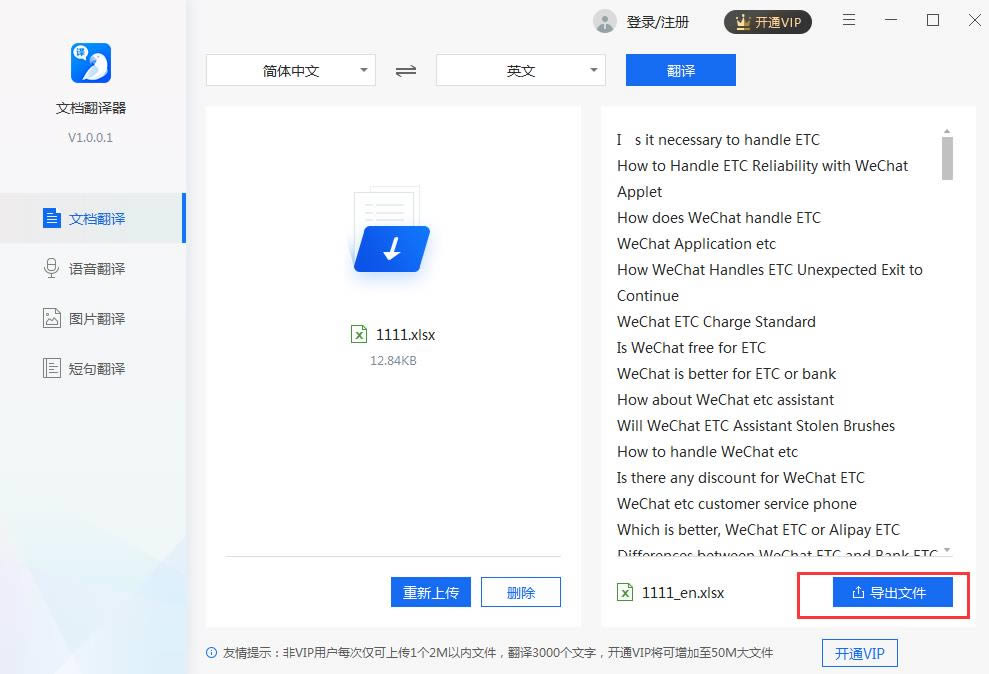Click the microphone voice translation icon
The height and width of the screenshot is (674, 989).
click(52, 268)
